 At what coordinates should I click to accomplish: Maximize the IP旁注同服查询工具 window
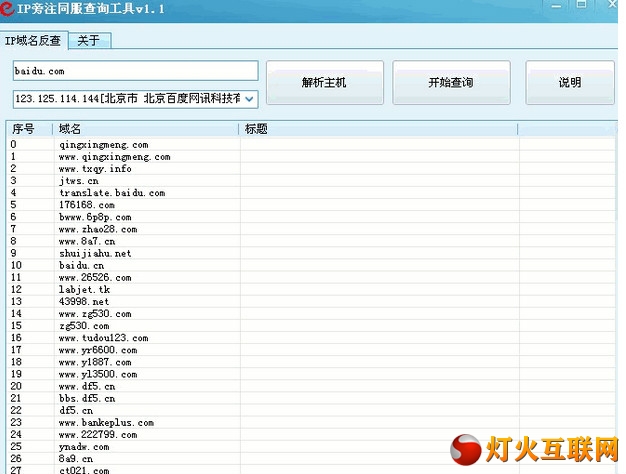click(582, 4)
